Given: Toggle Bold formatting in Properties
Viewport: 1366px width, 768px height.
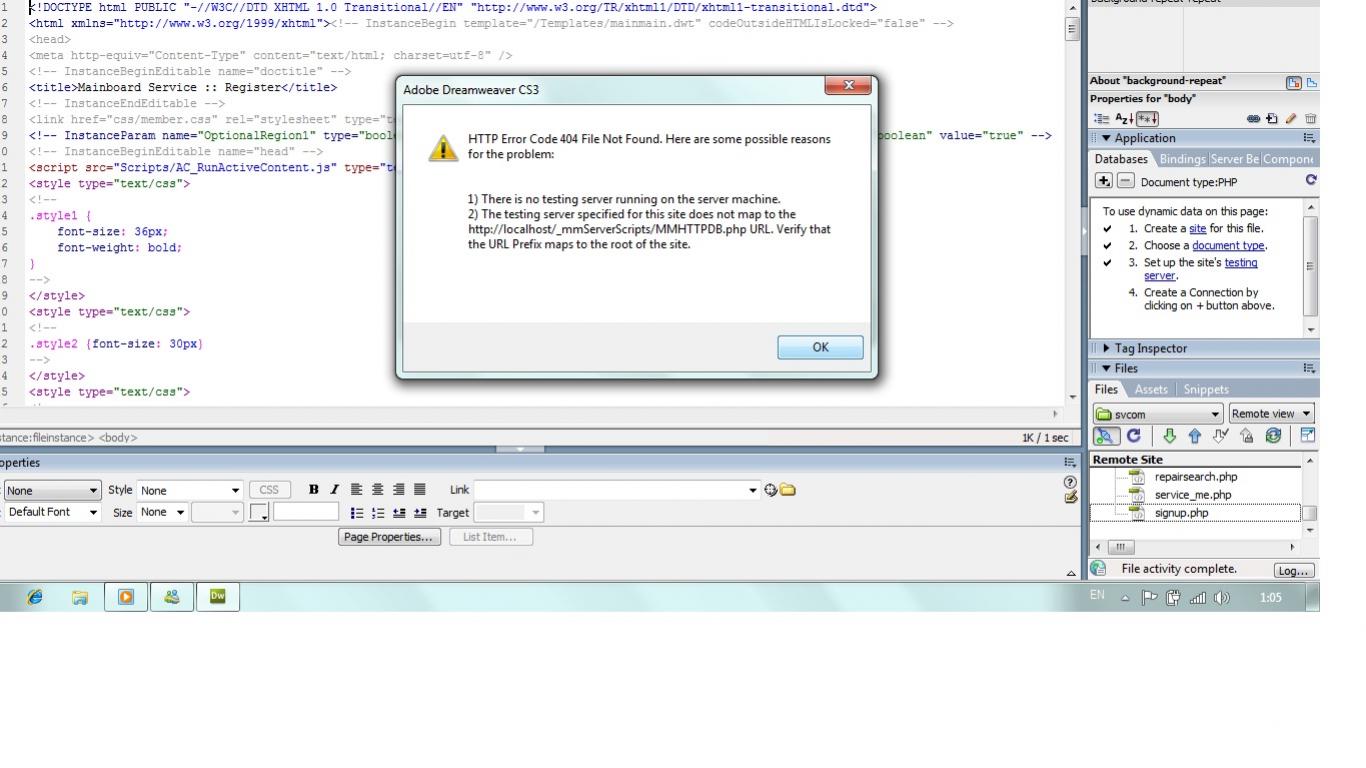Looking at the screenshot, I should 314,490.
